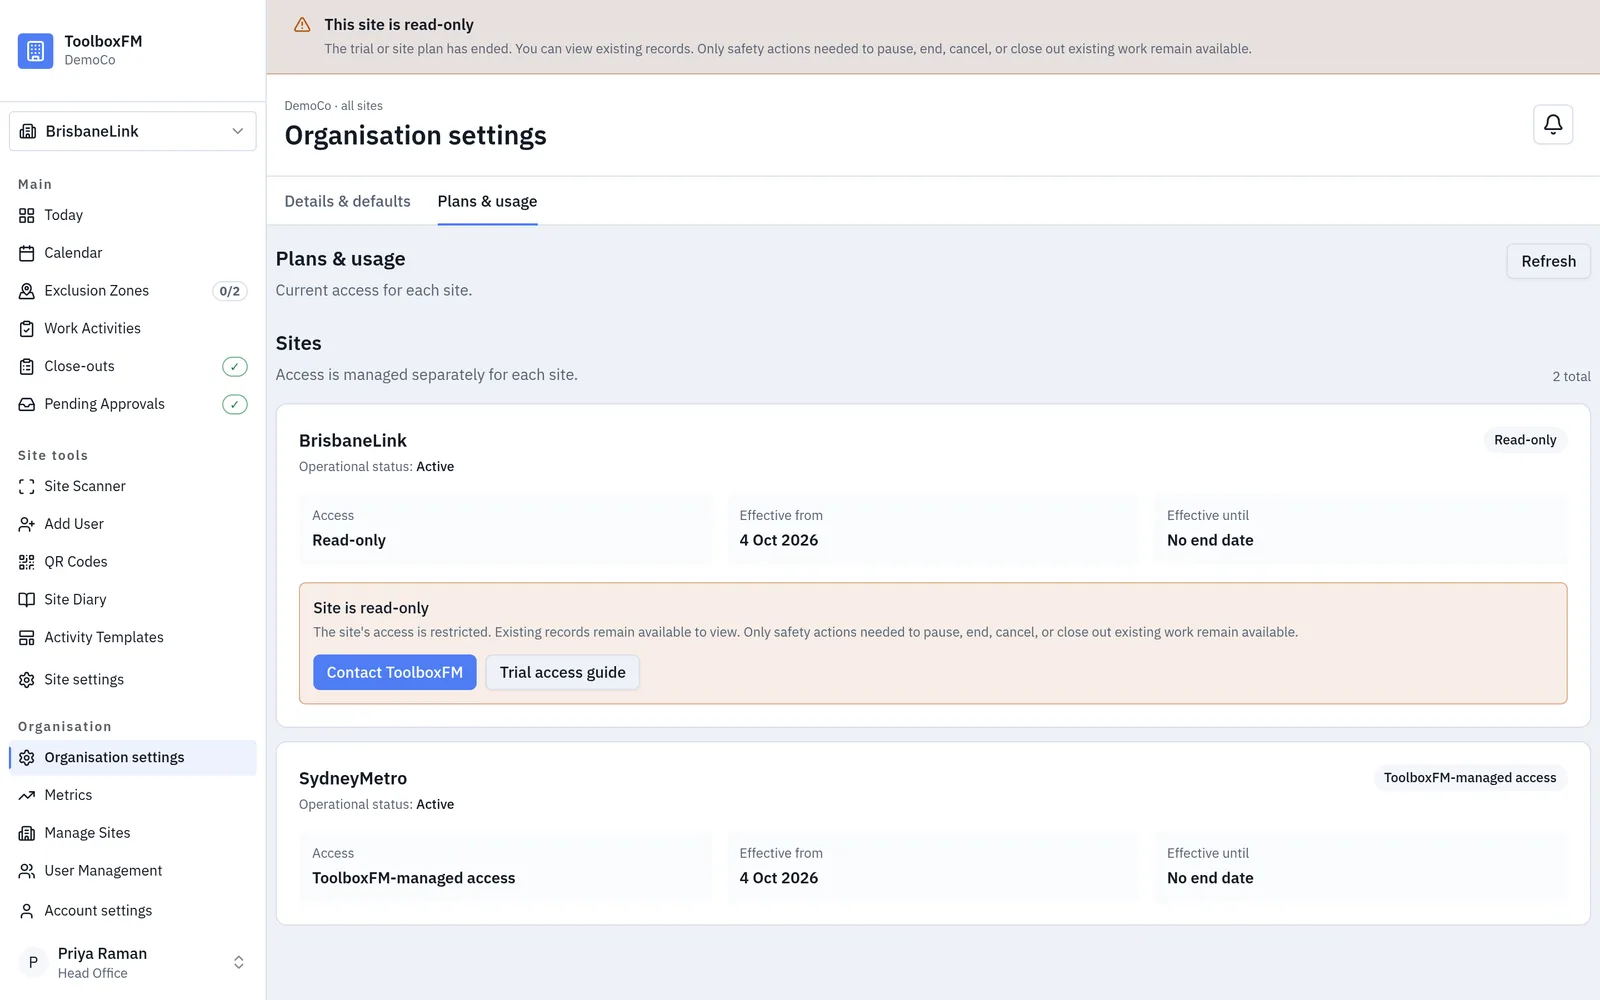This screenshot has height=1000, width=1600.
Task: Click the Metrics trend-line icon
Action: pos(27,795)
